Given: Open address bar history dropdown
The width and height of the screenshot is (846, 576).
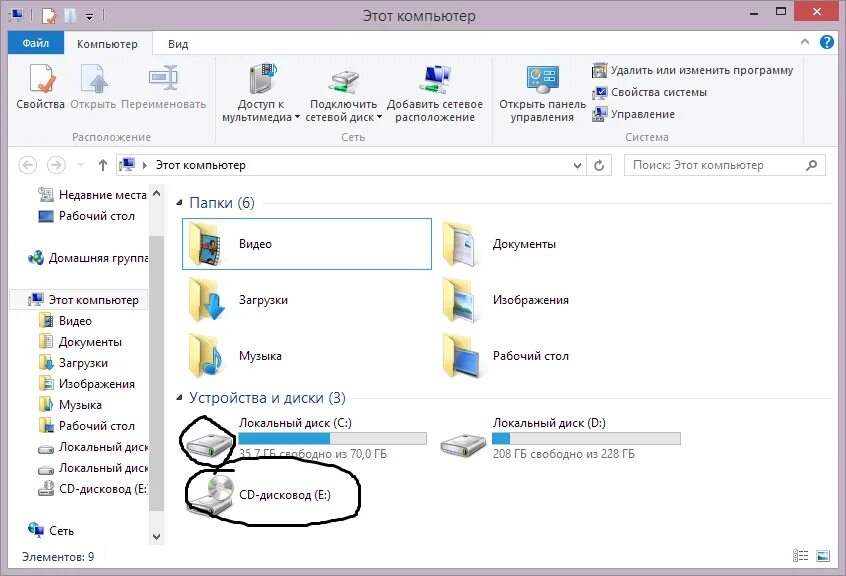Looking at the screenshot, I should (577, 166).
